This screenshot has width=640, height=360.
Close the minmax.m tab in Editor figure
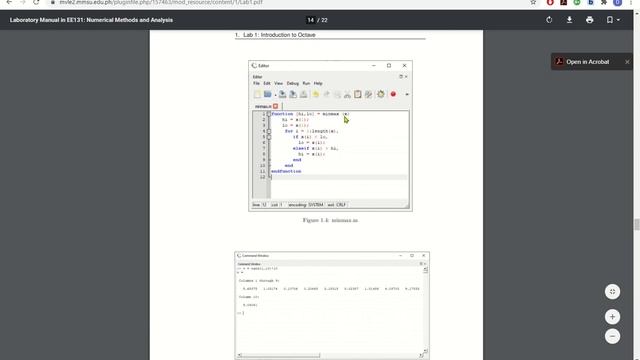pos(276,106)
